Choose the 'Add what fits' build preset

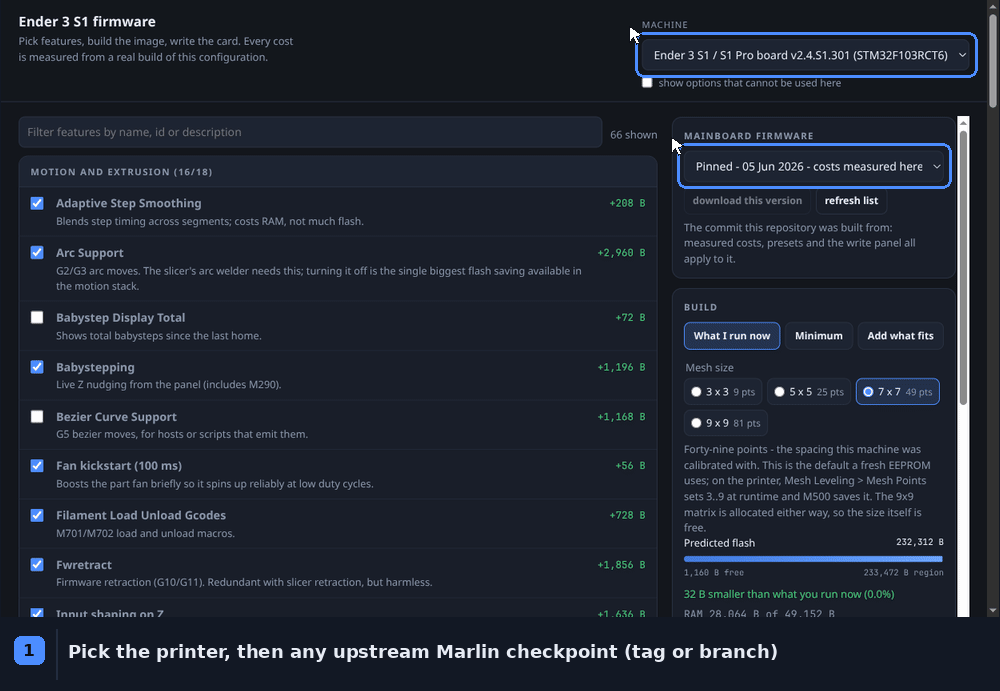pos(900,336)
